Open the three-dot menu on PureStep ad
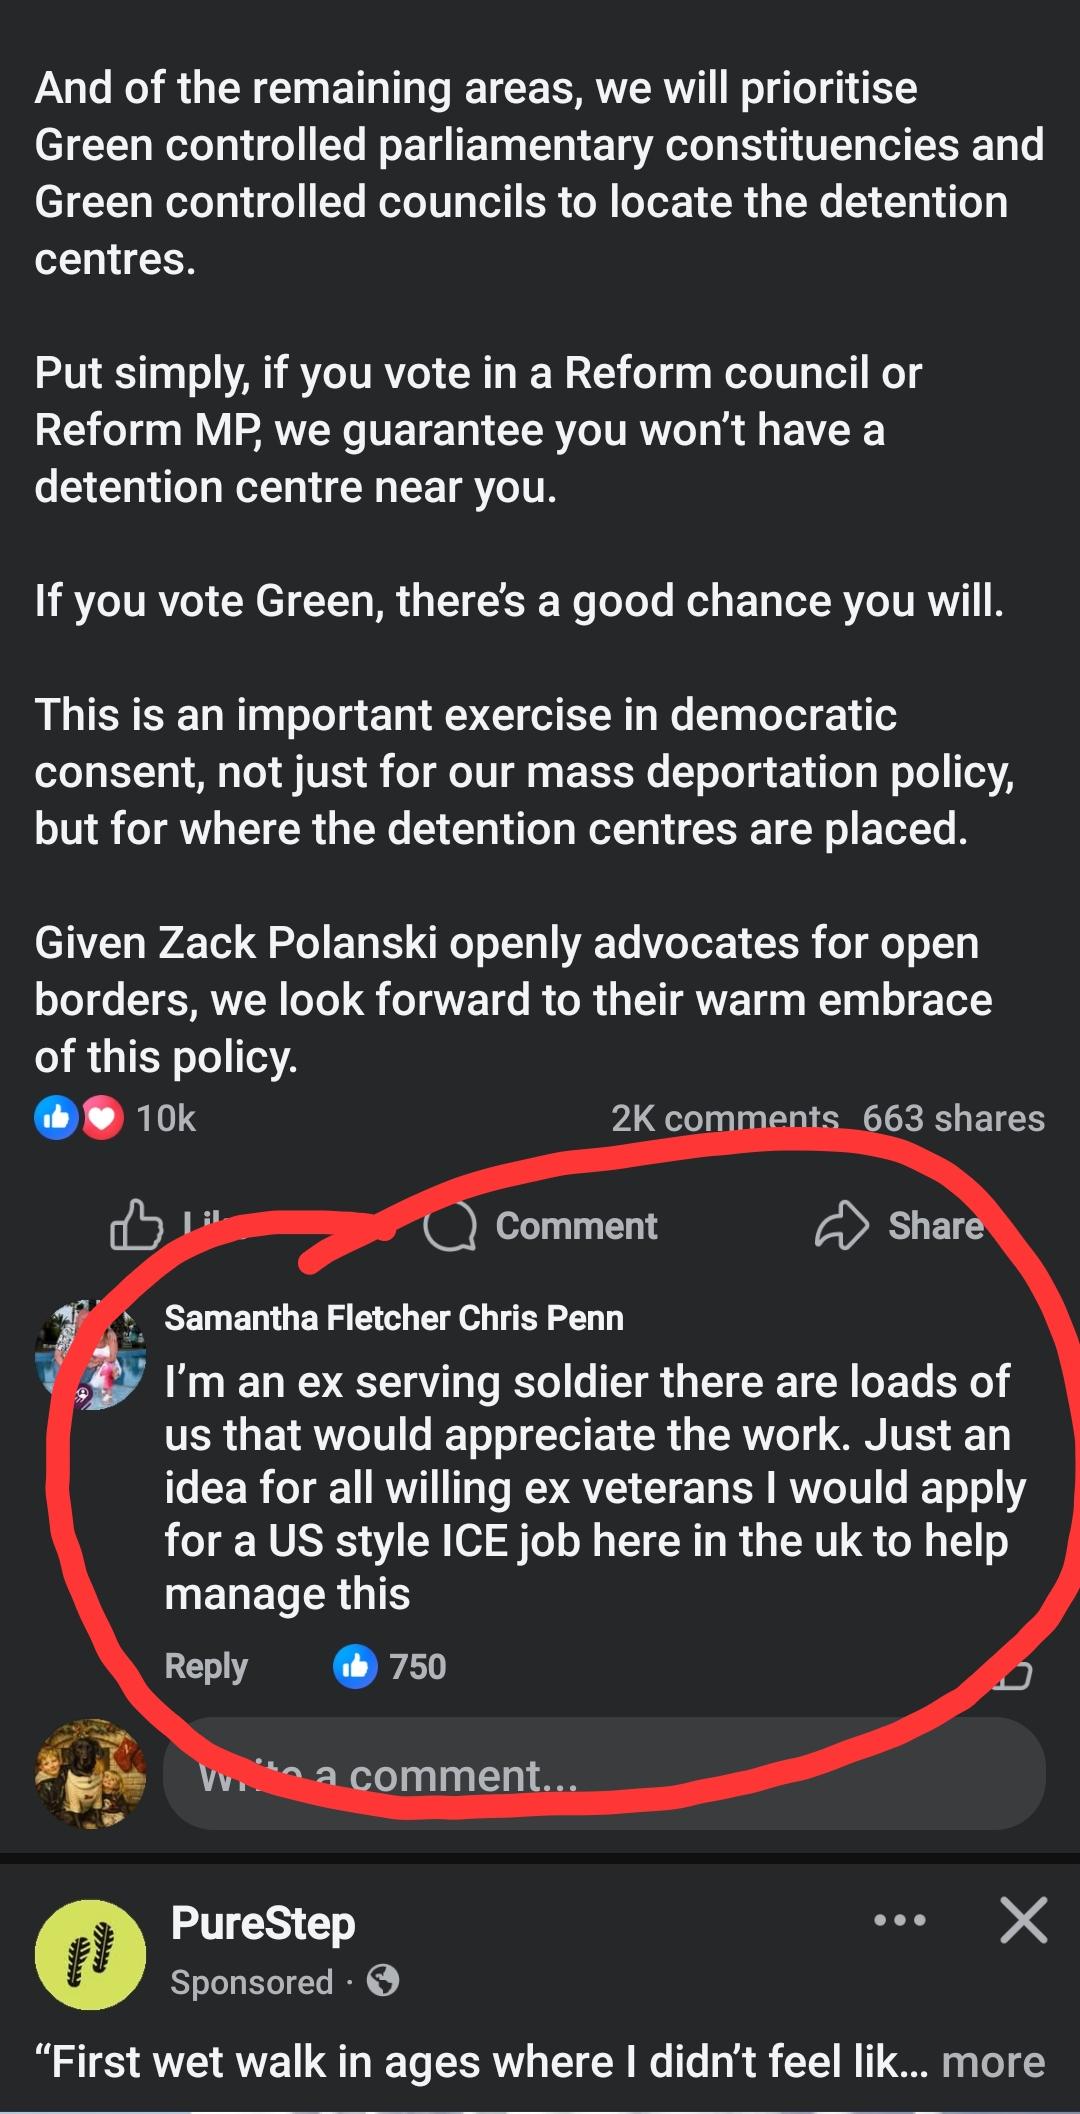Viewport: 1080px width, 2114px height. click(x=900, y=1920)
